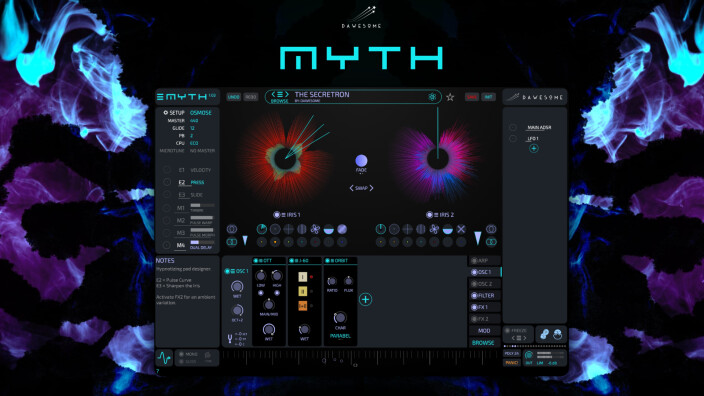Enable the J-60 mode II button
Image resolution: width=704 pixels, height=396 pixels.
click(x=303, y=291)
